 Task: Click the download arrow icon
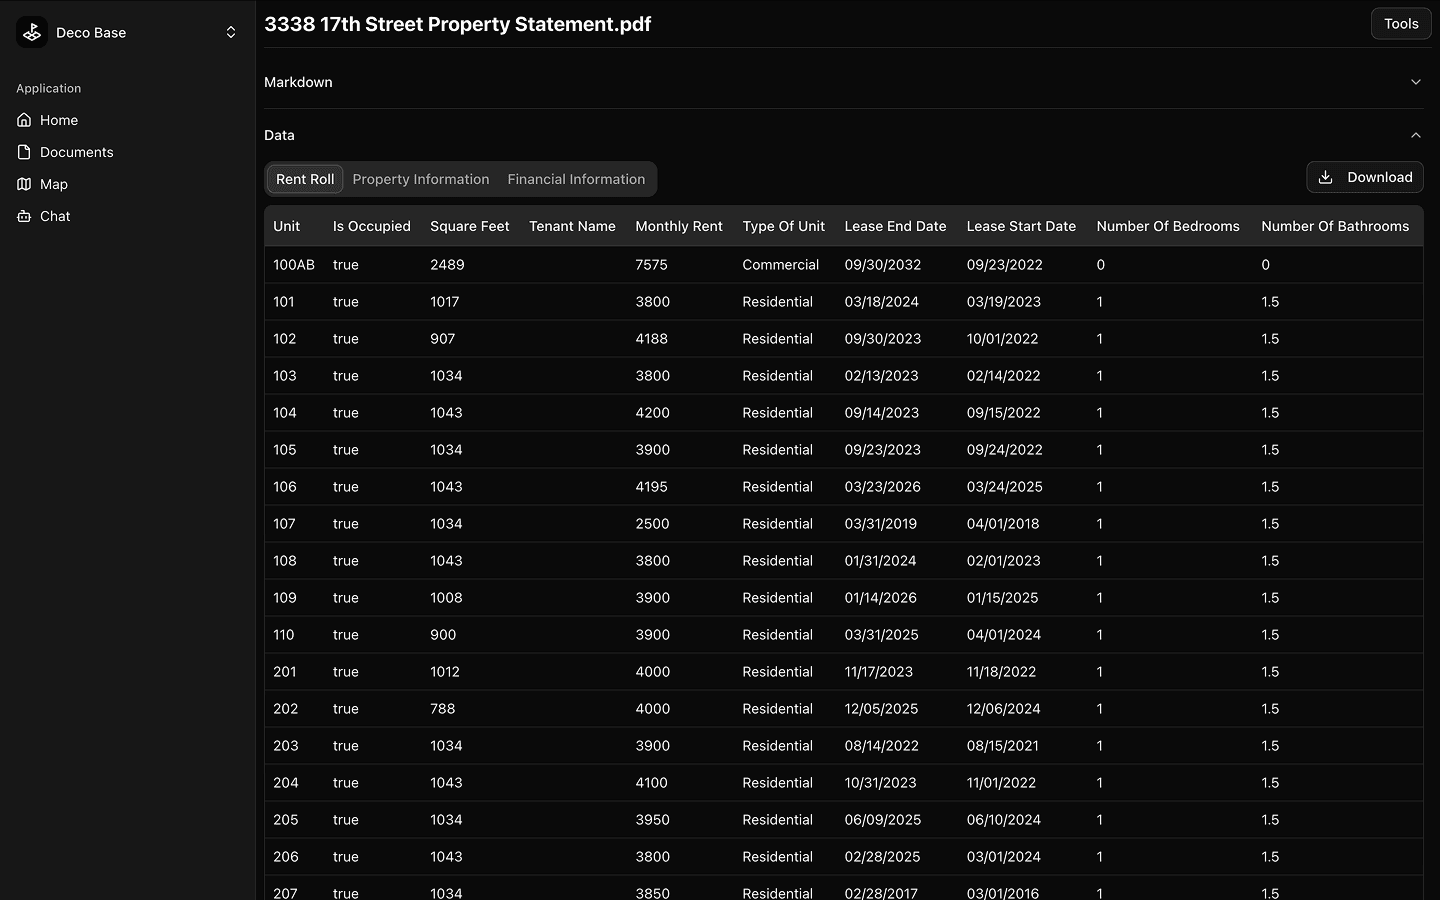click(x=1326, y=177)
